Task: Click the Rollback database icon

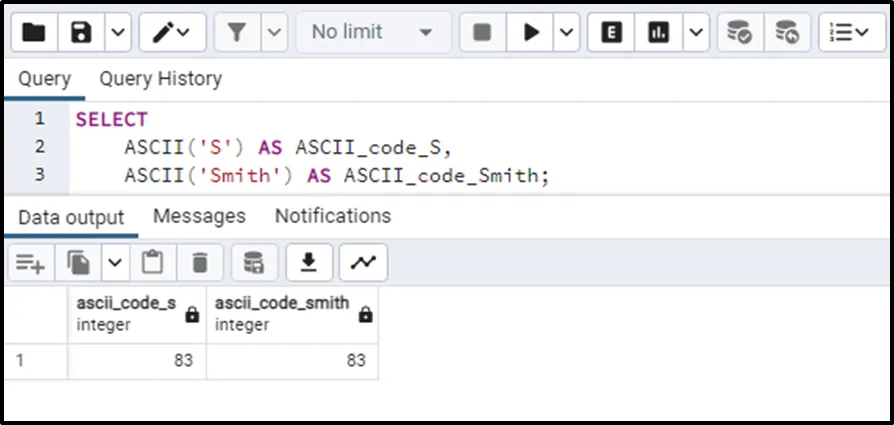Action: [x=787, y=33]
